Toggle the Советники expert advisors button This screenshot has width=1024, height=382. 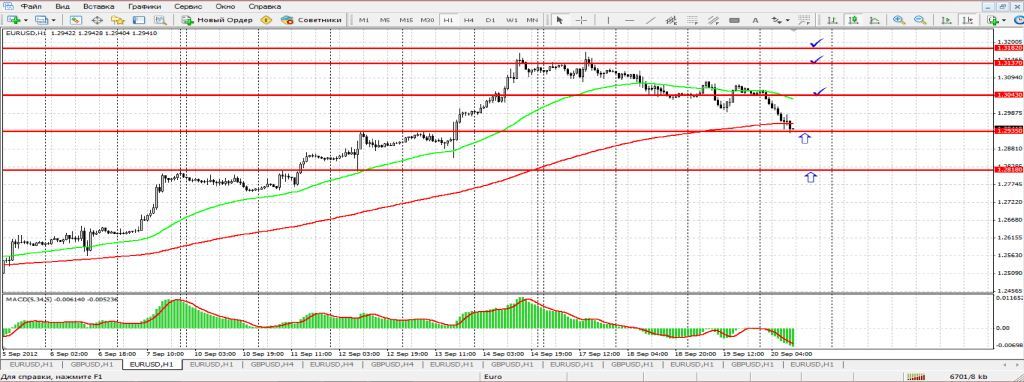(312, 20)
